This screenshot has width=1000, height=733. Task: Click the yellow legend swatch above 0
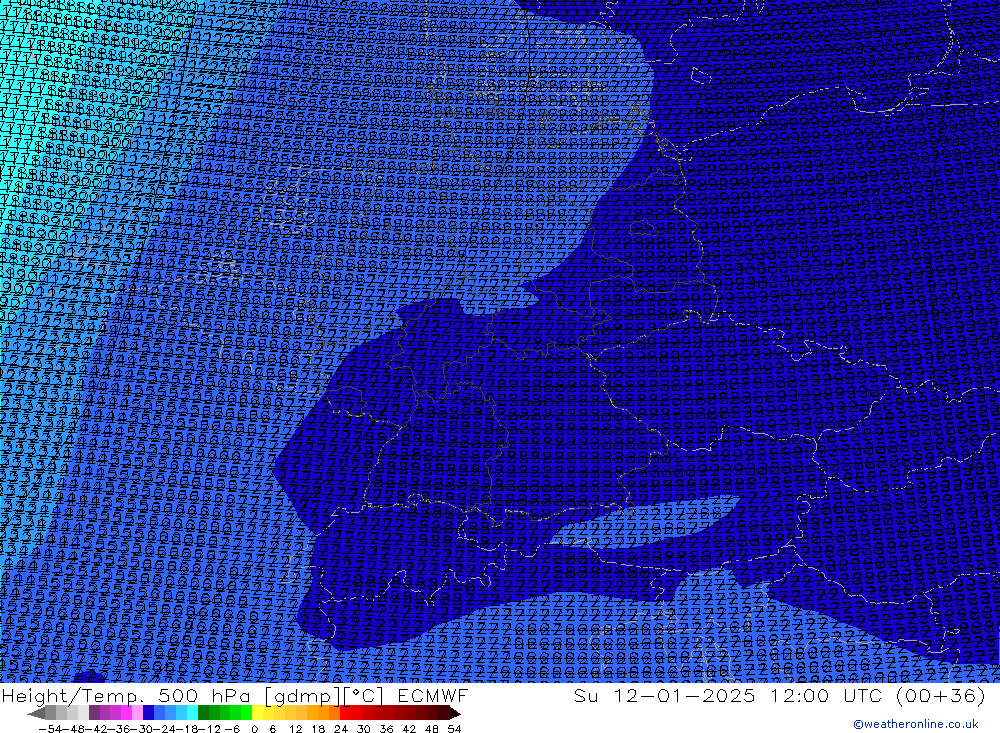258,713
